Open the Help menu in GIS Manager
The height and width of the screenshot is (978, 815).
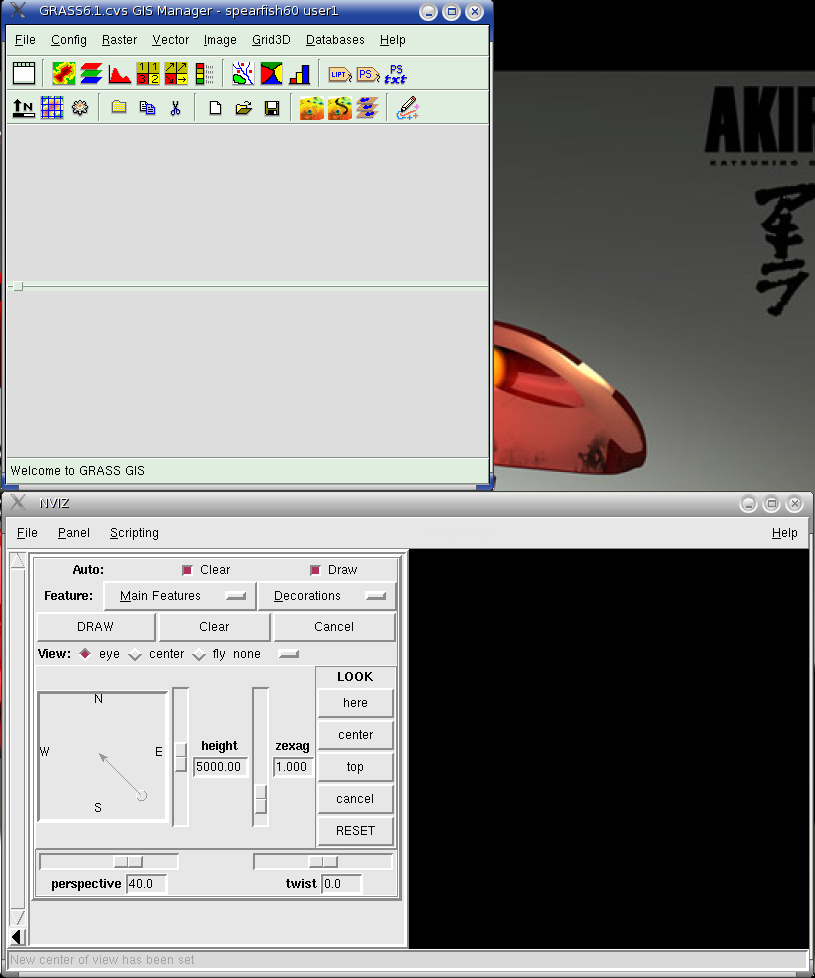tap(392, 40)
